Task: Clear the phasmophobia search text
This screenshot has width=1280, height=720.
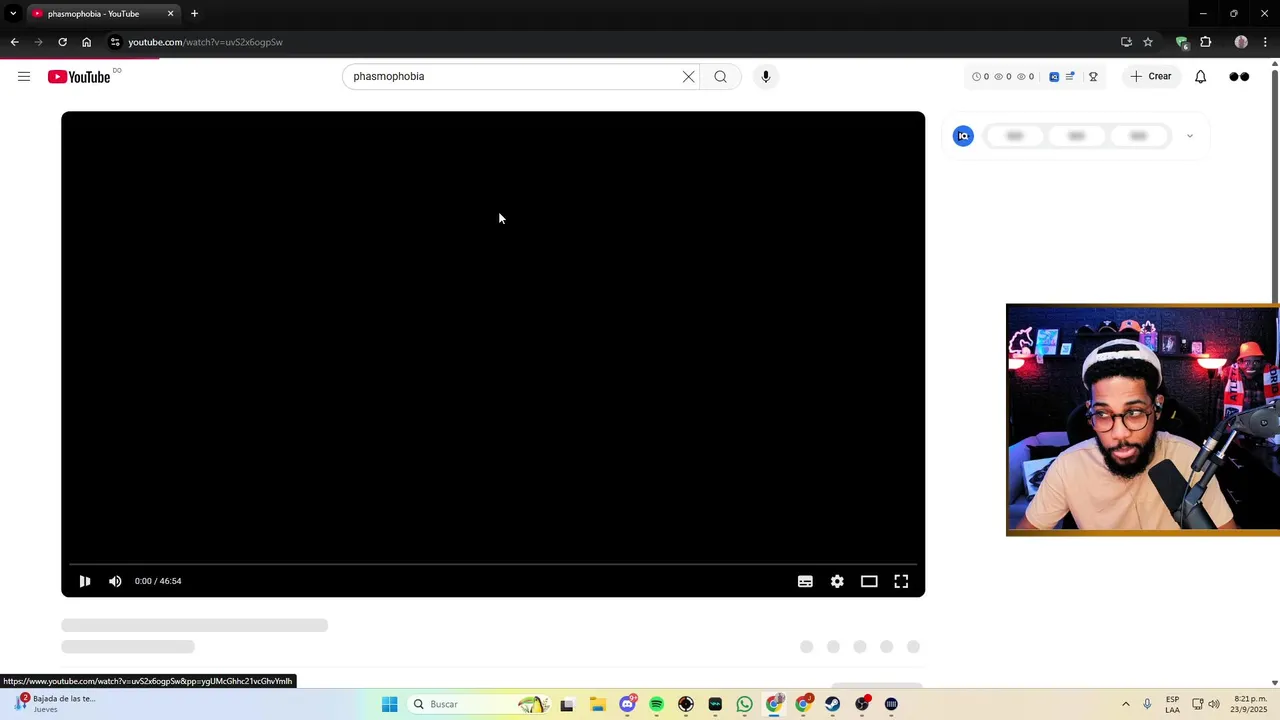Action: (688, 77)
